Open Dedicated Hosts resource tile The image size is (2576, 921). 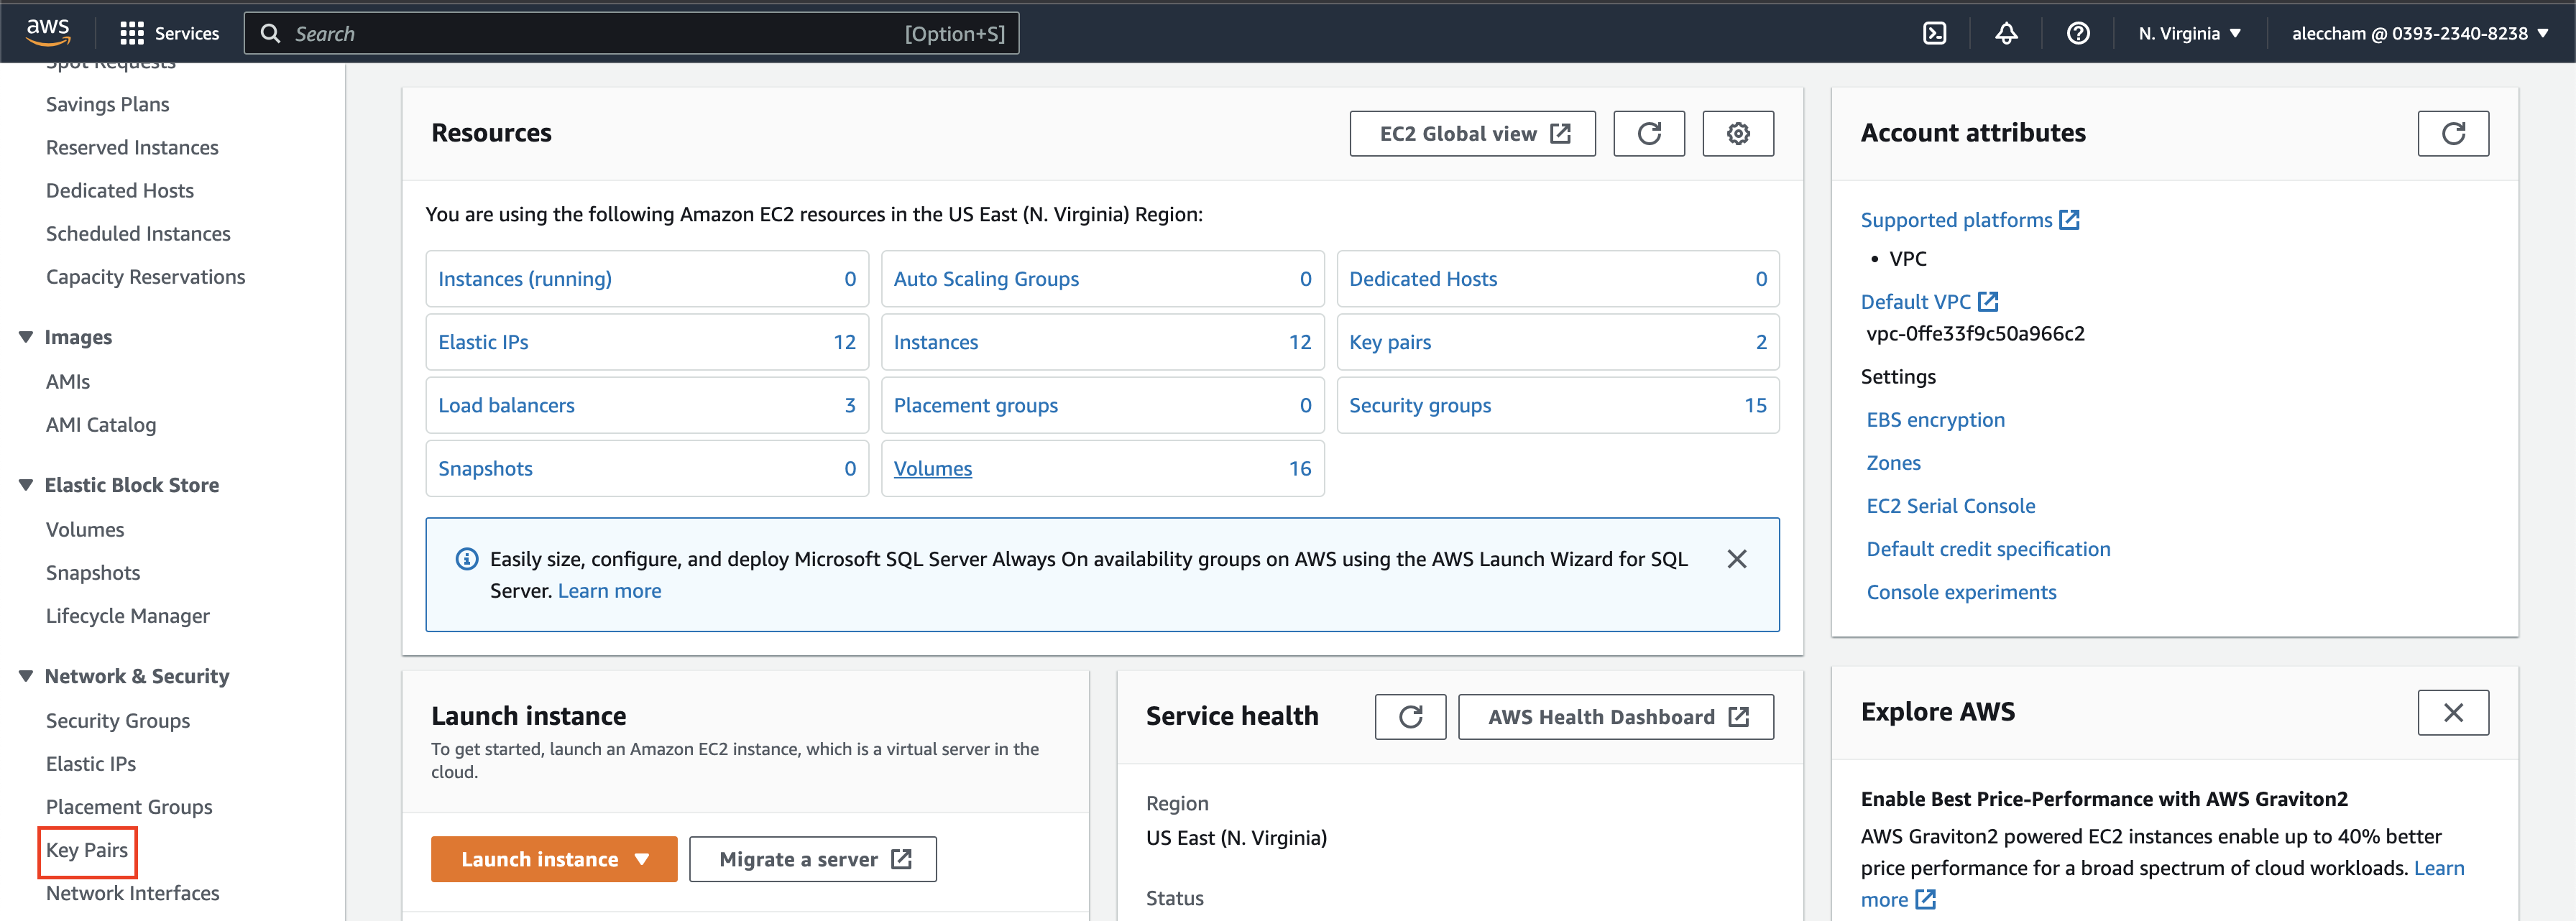click(x=1558, y=279)
